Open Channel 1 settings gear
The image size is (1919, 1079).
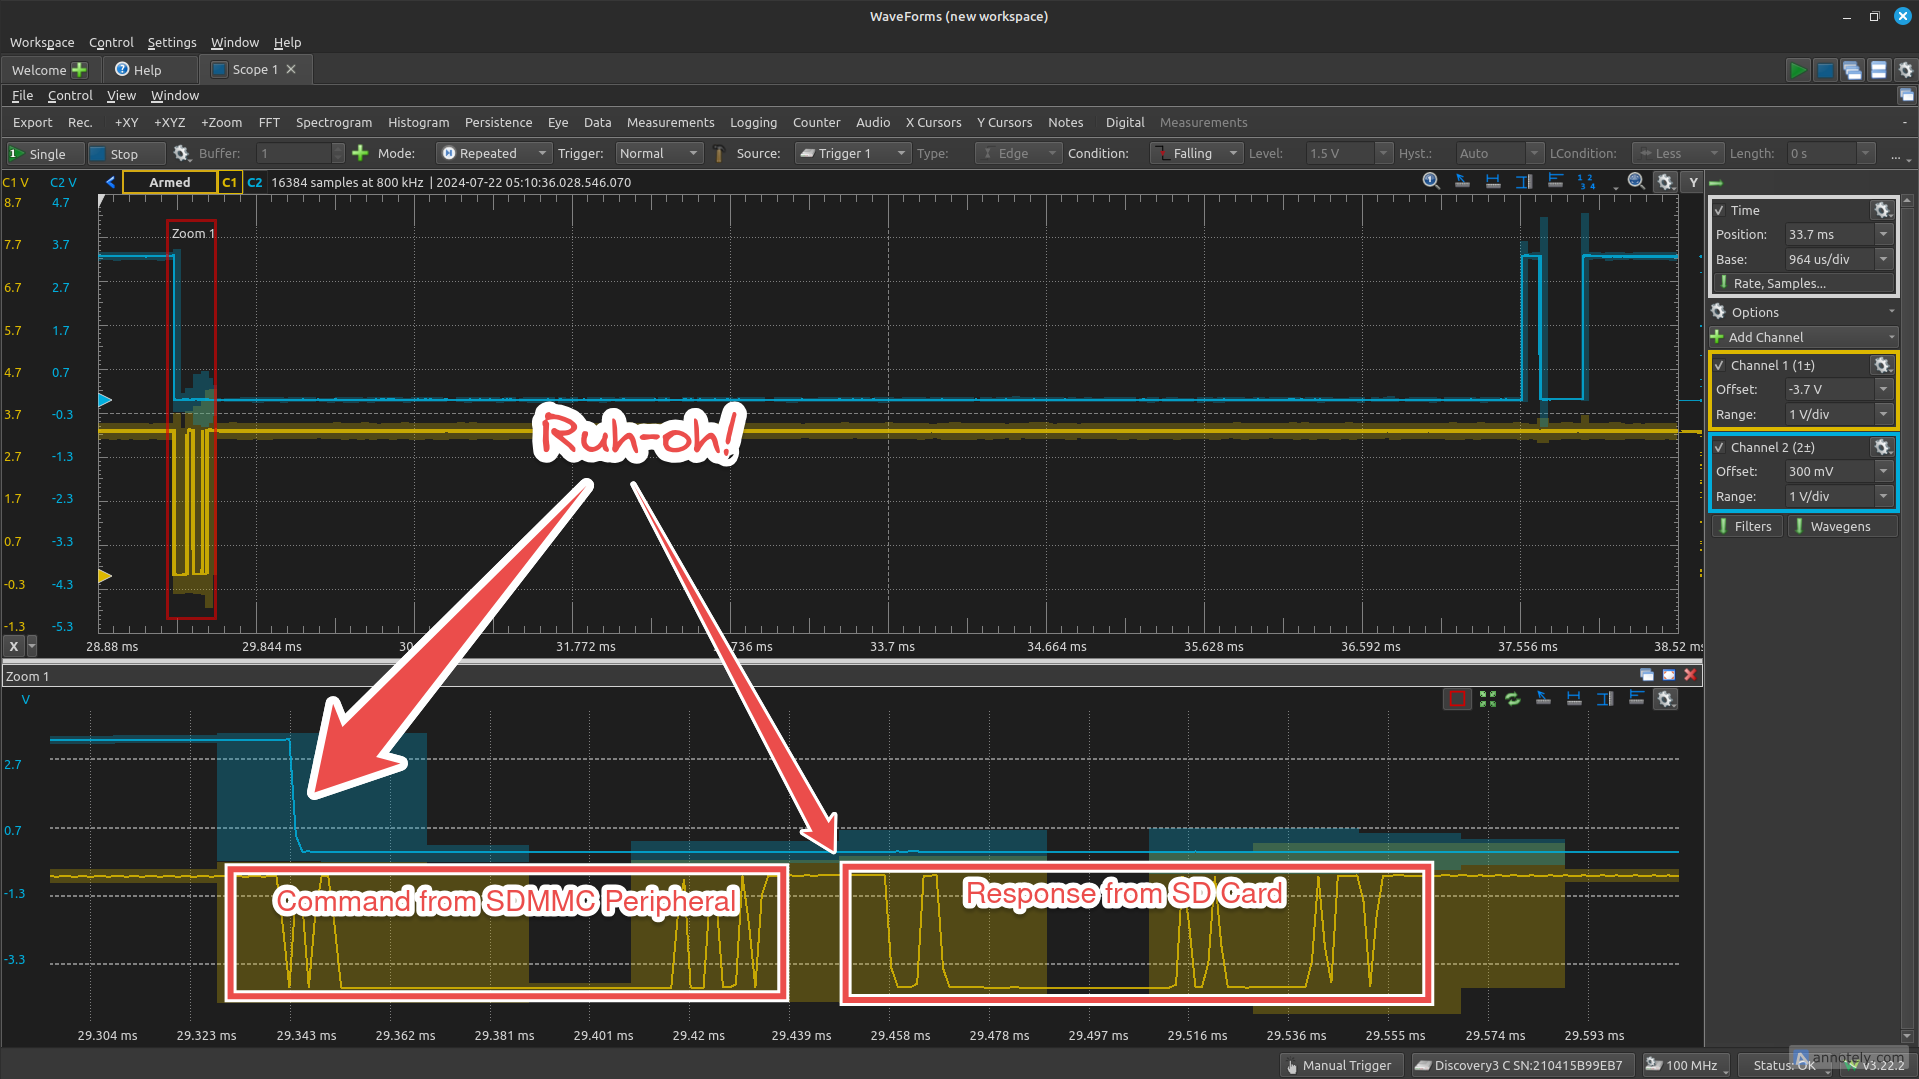1881,365
